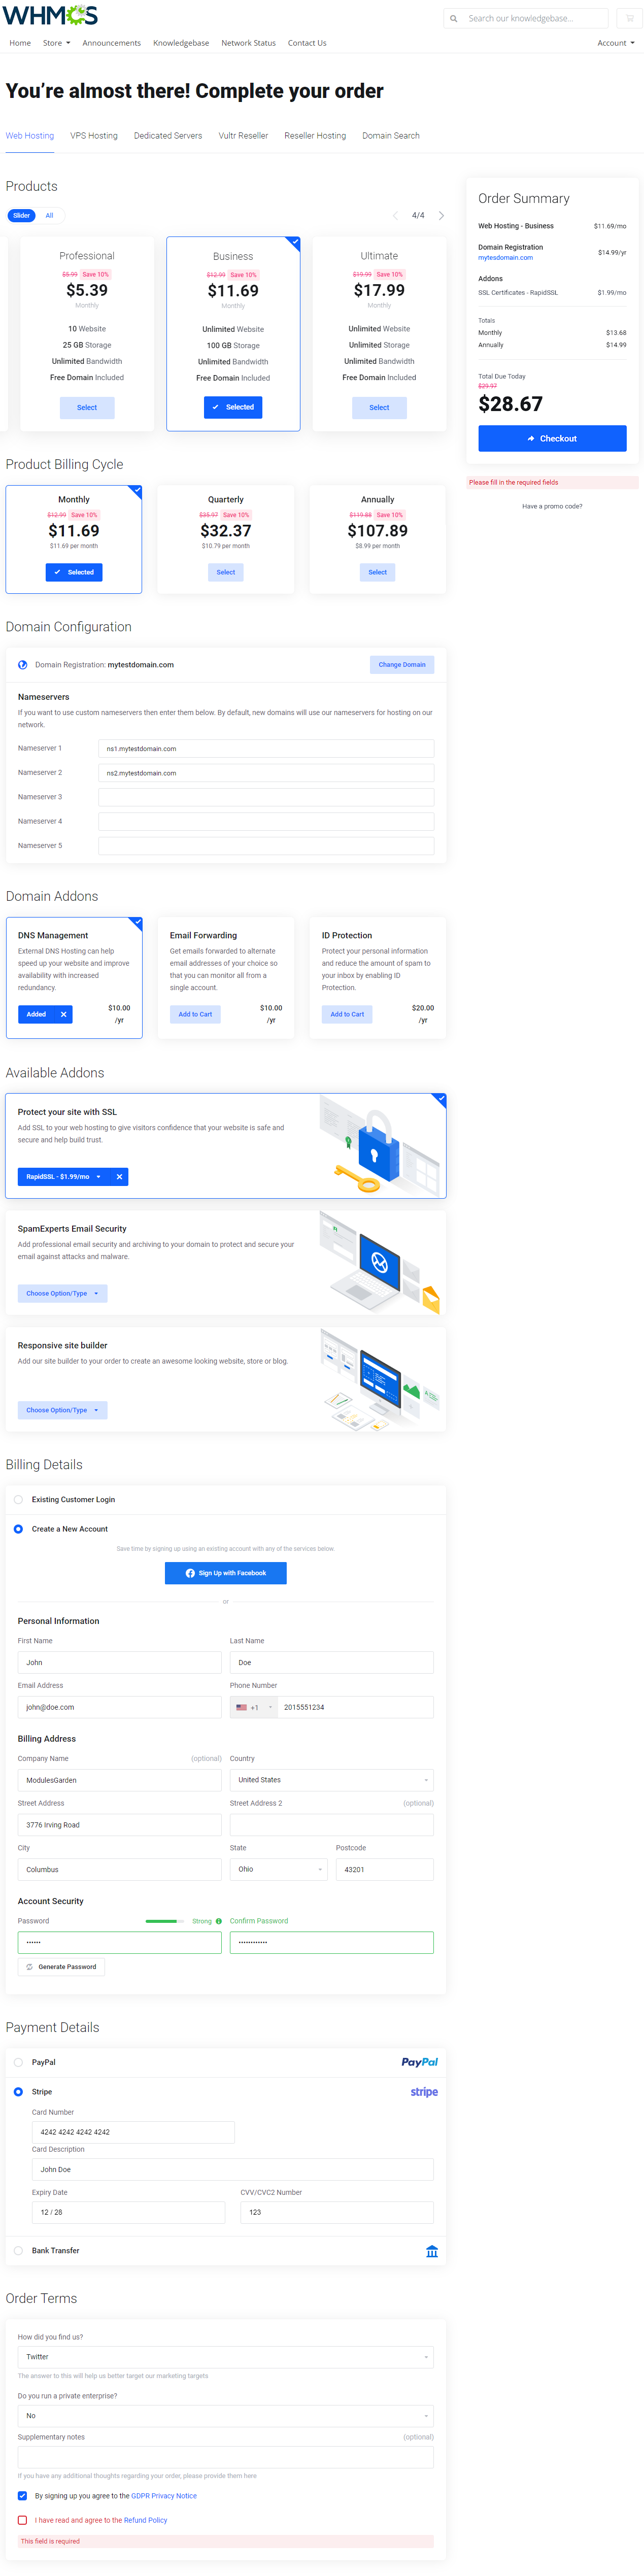
Task: Click the Nameserver 3 input field
Action: 266,797
